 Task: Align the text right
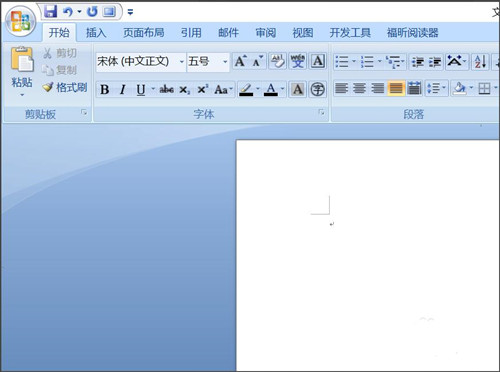pyautogui.click(x=377, y=89)
